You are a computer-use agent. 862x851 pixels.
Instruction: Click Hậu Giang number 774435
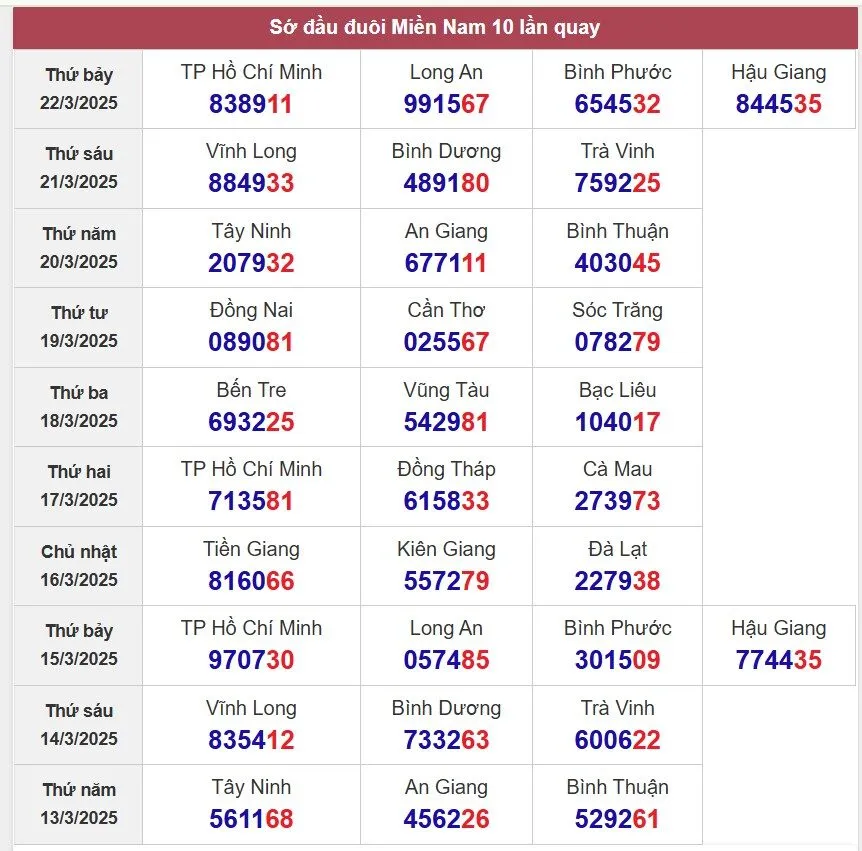pyautogui.click(x=778, y=659)
